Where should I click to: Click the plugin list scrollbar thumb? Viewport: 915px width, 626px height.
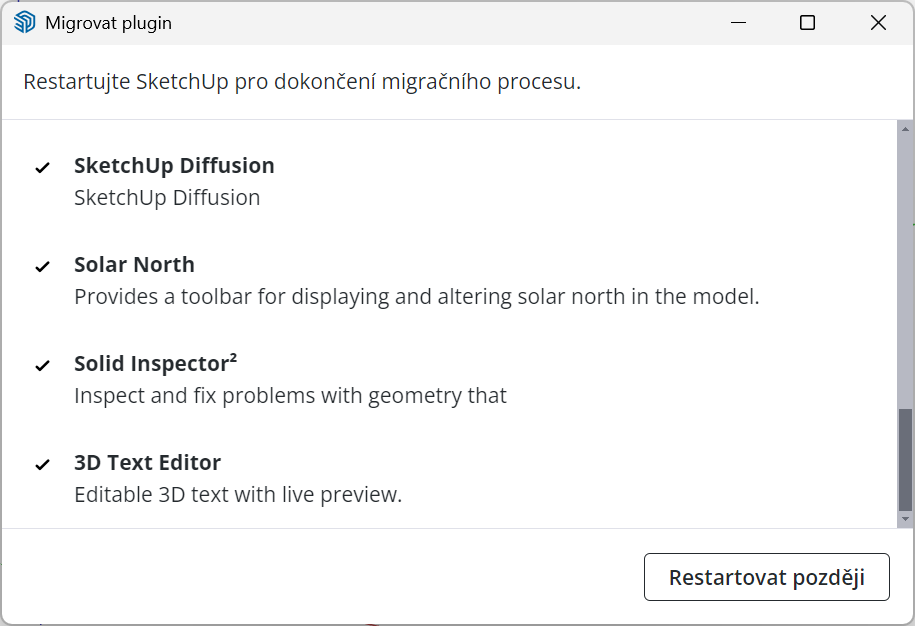pyautogui.click(x=905, y=459)
